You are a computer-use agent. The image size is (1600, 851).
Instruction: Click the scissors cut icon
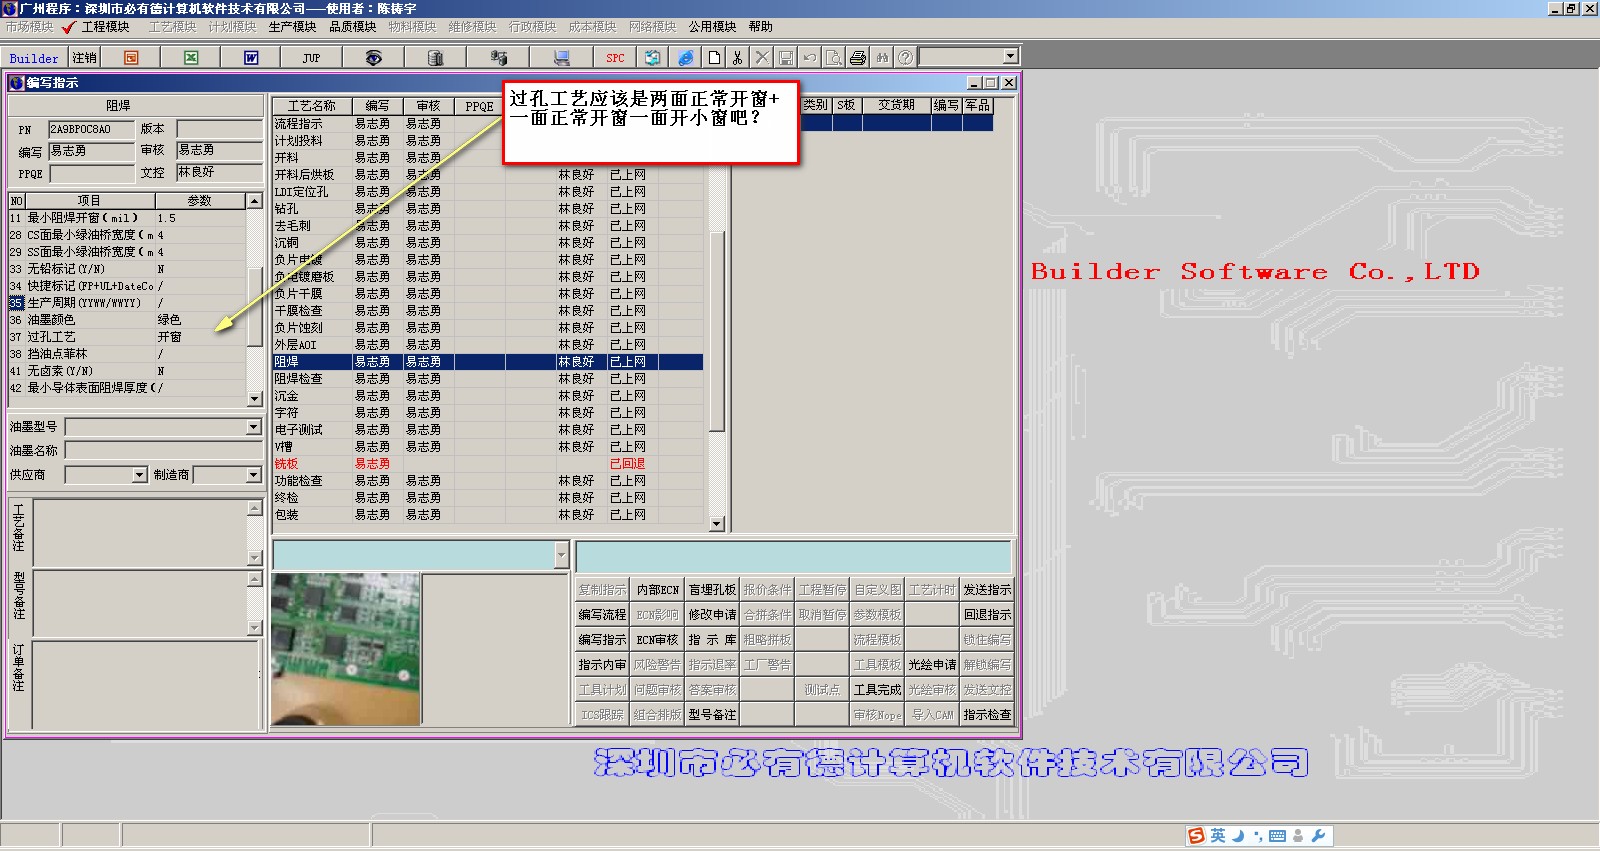pos(737,58)
